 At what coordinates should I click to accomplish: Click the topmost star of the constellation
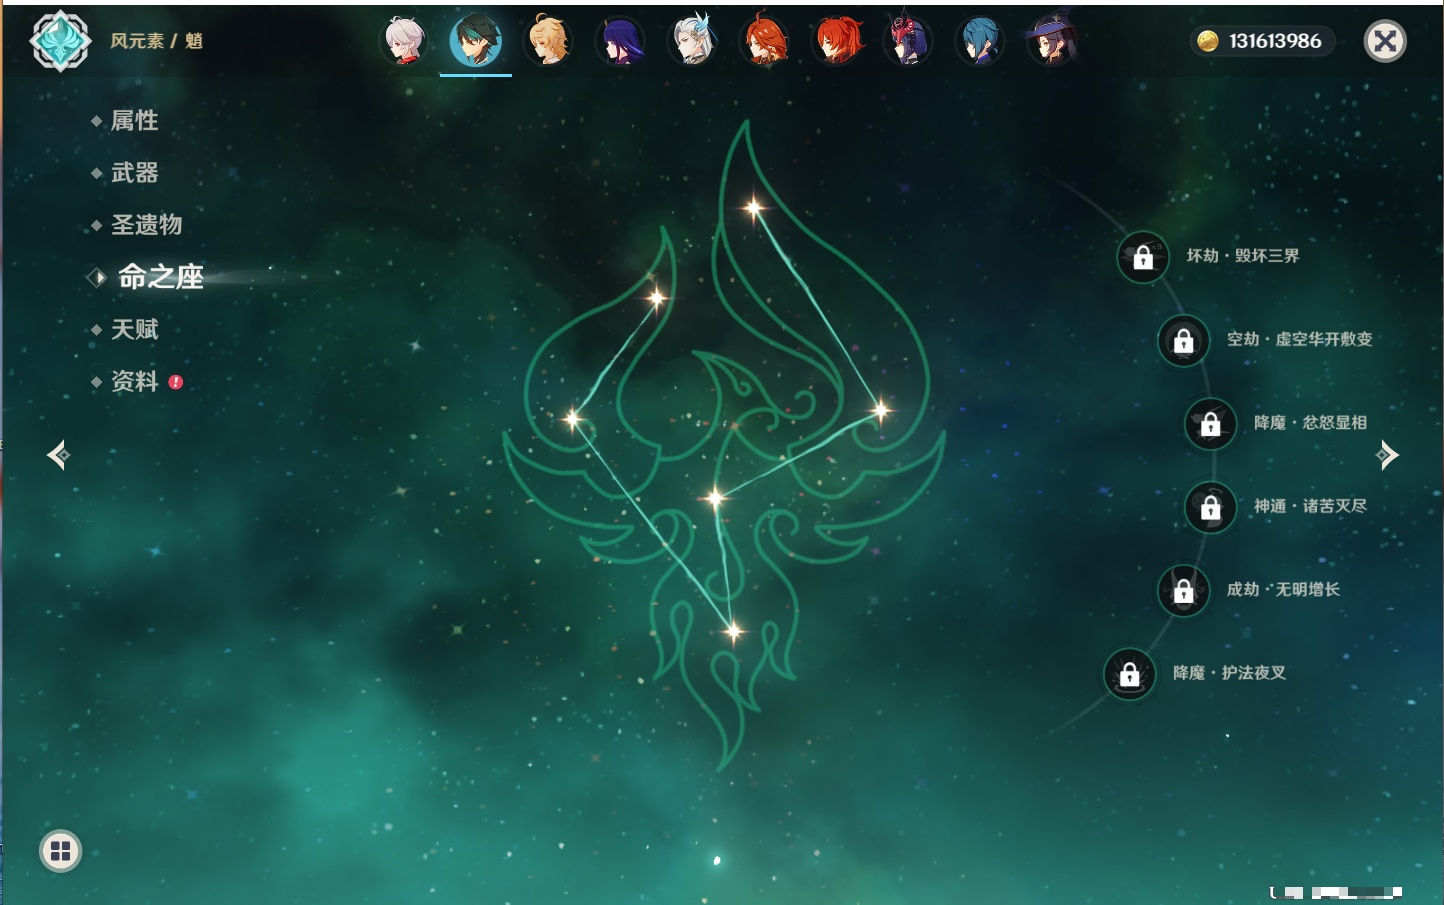click(753, 208)
